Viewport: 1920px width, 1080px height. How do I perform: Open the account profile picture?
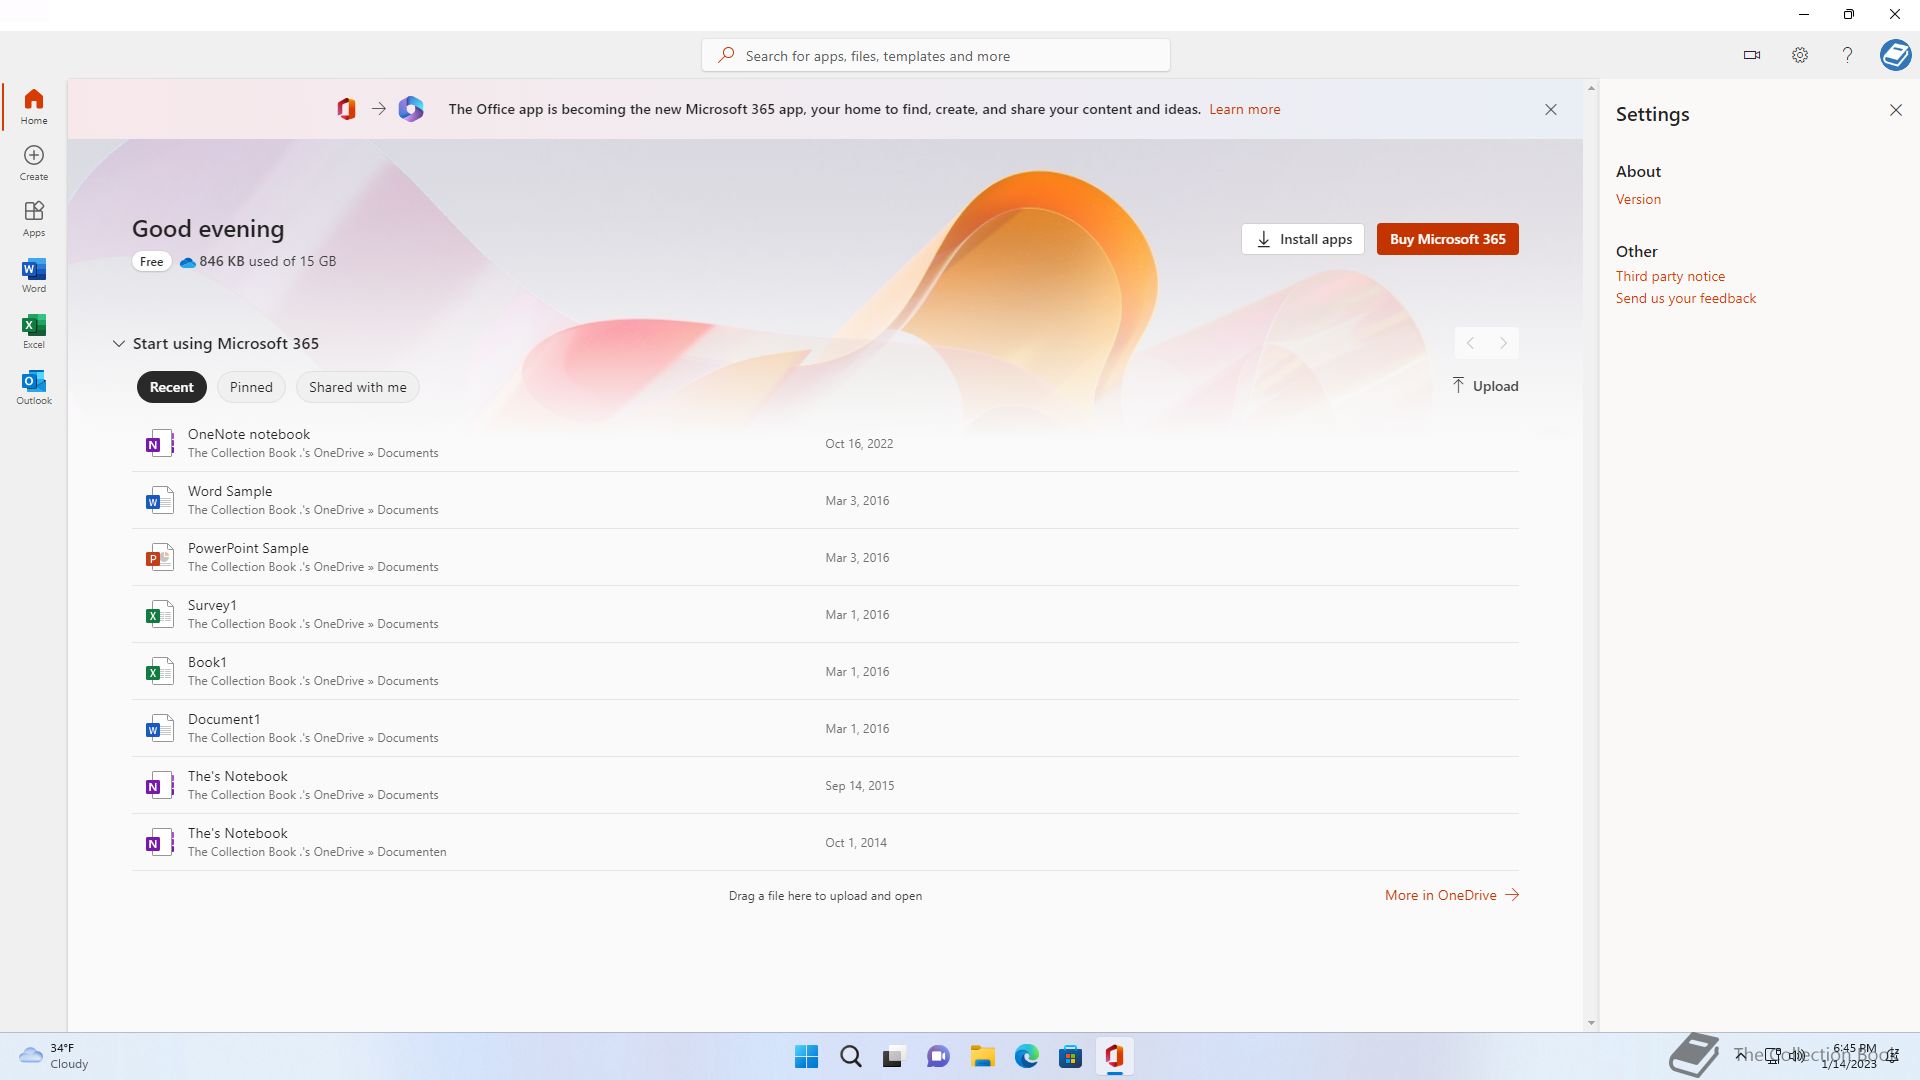(1895, 55)
